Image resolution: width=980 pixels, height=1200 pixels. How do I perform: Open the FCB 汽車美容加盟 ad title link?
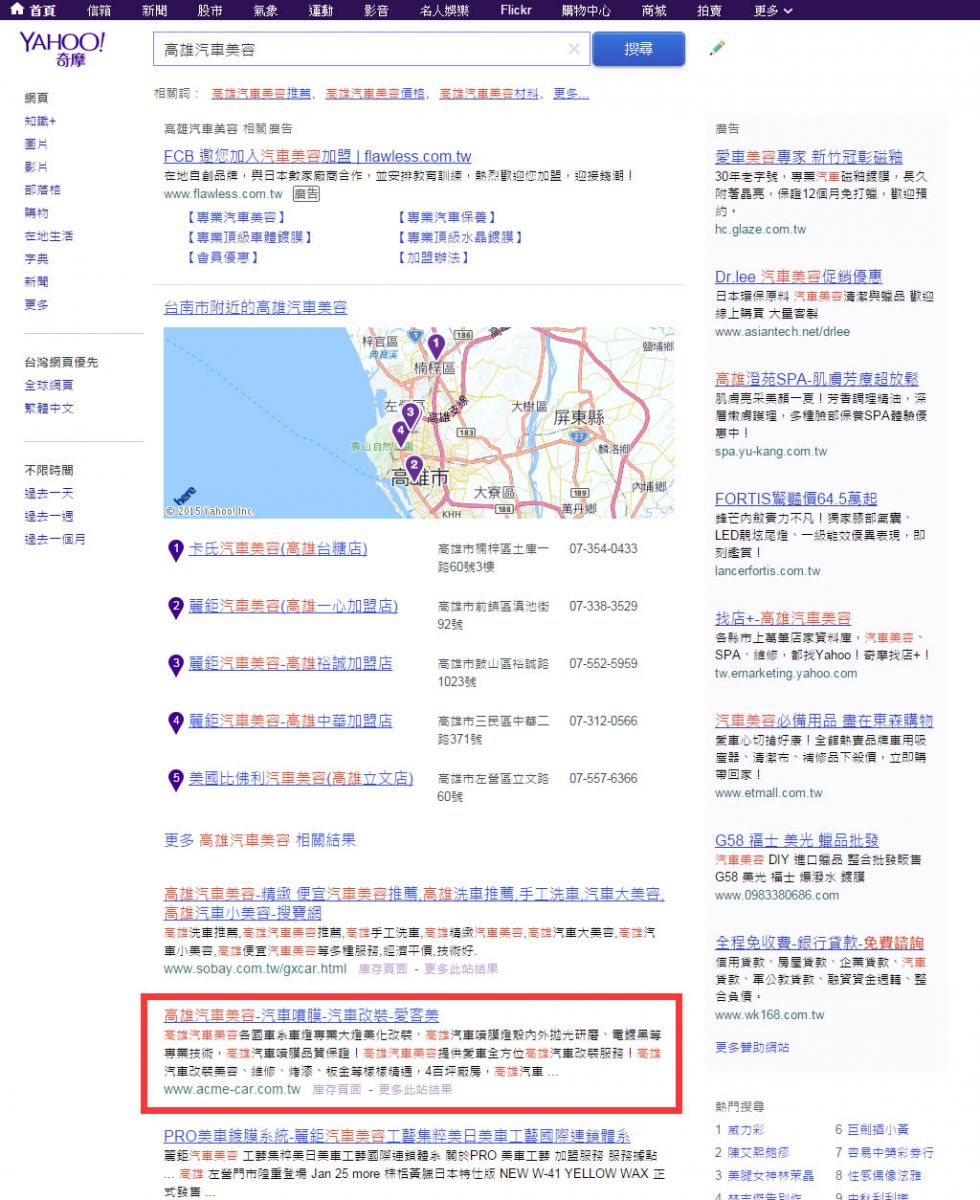point(317,156)
